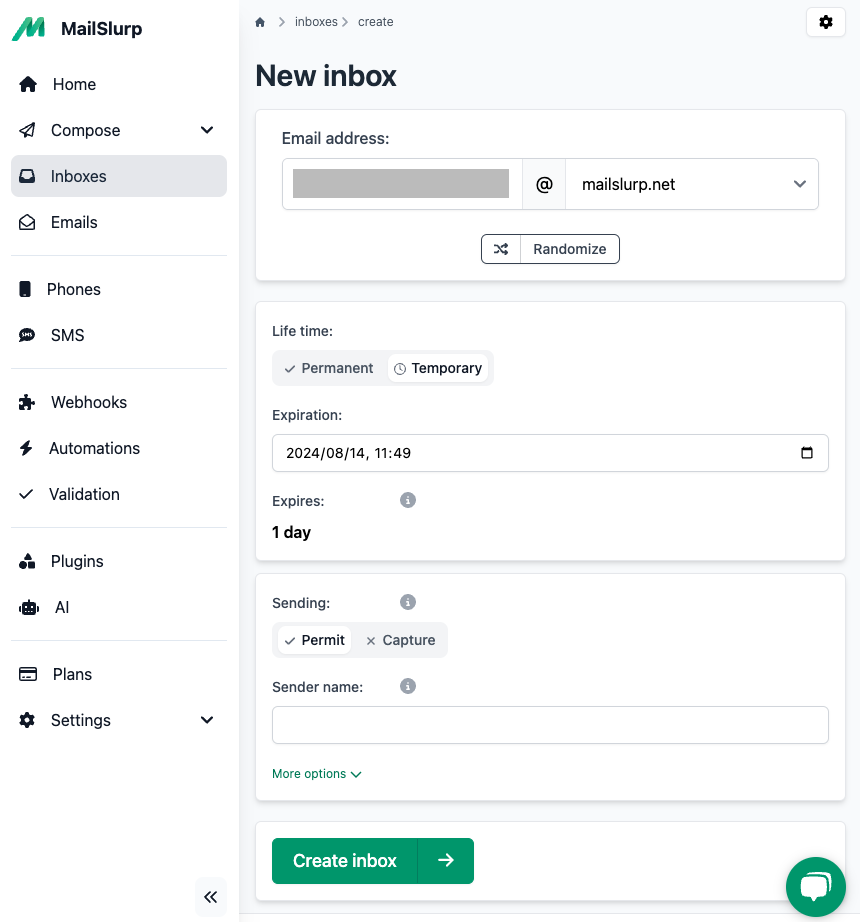The width and height of the screenshot is (860, 922).
Task: Click the Compose paper plane icon
Action: (x=27, y=130)
